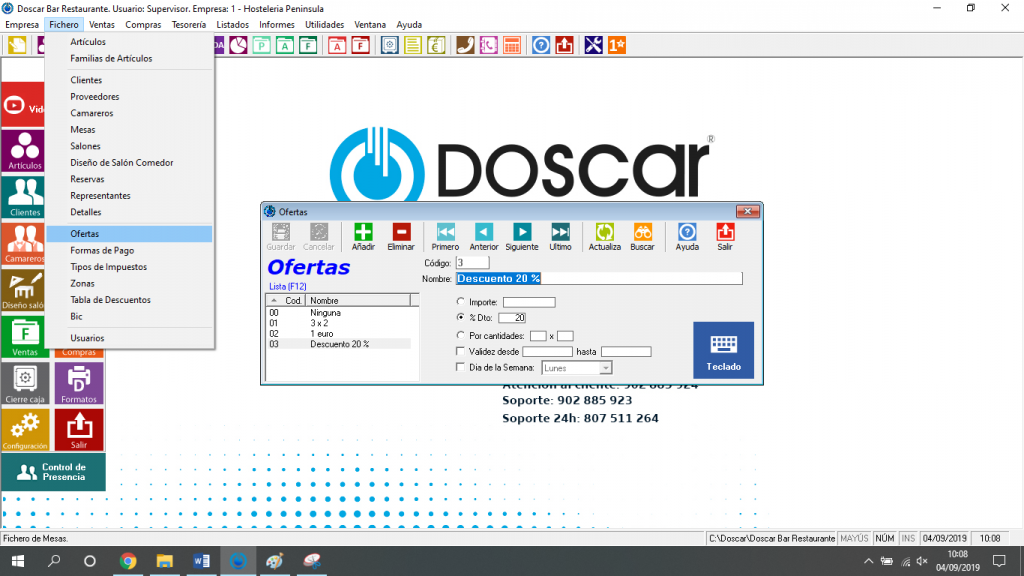
Task: Click the green A folder toolbar icon
Action: pyautogui.click(x=285, y=45)
